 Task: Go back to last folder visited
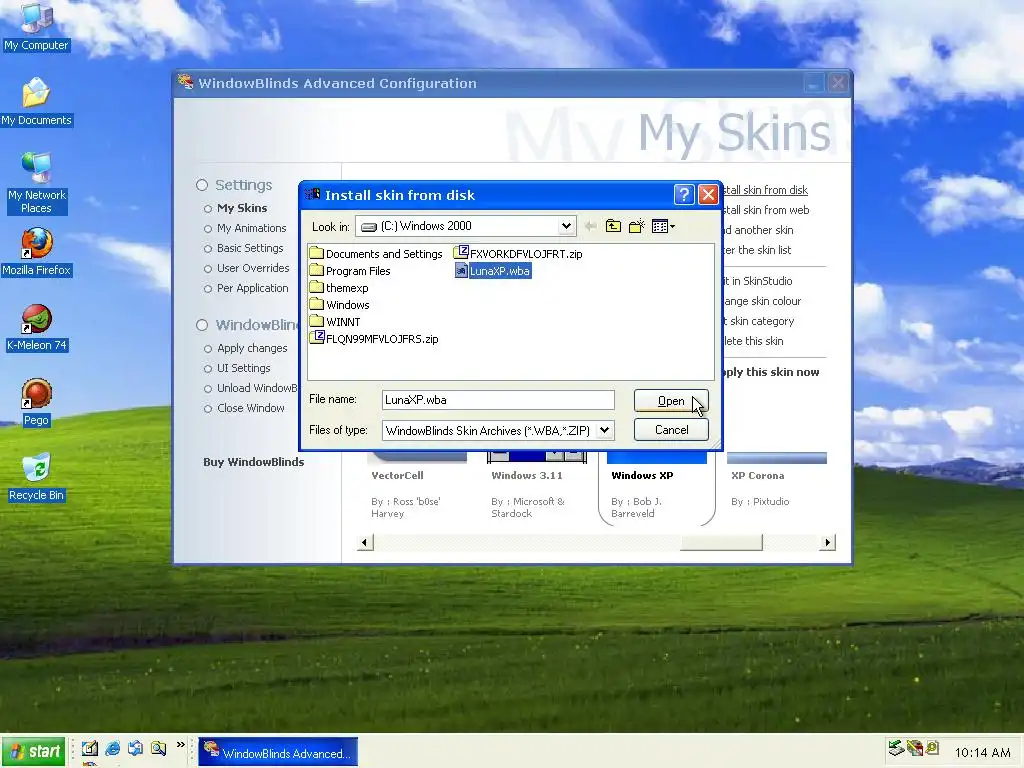tap(590, 226)
